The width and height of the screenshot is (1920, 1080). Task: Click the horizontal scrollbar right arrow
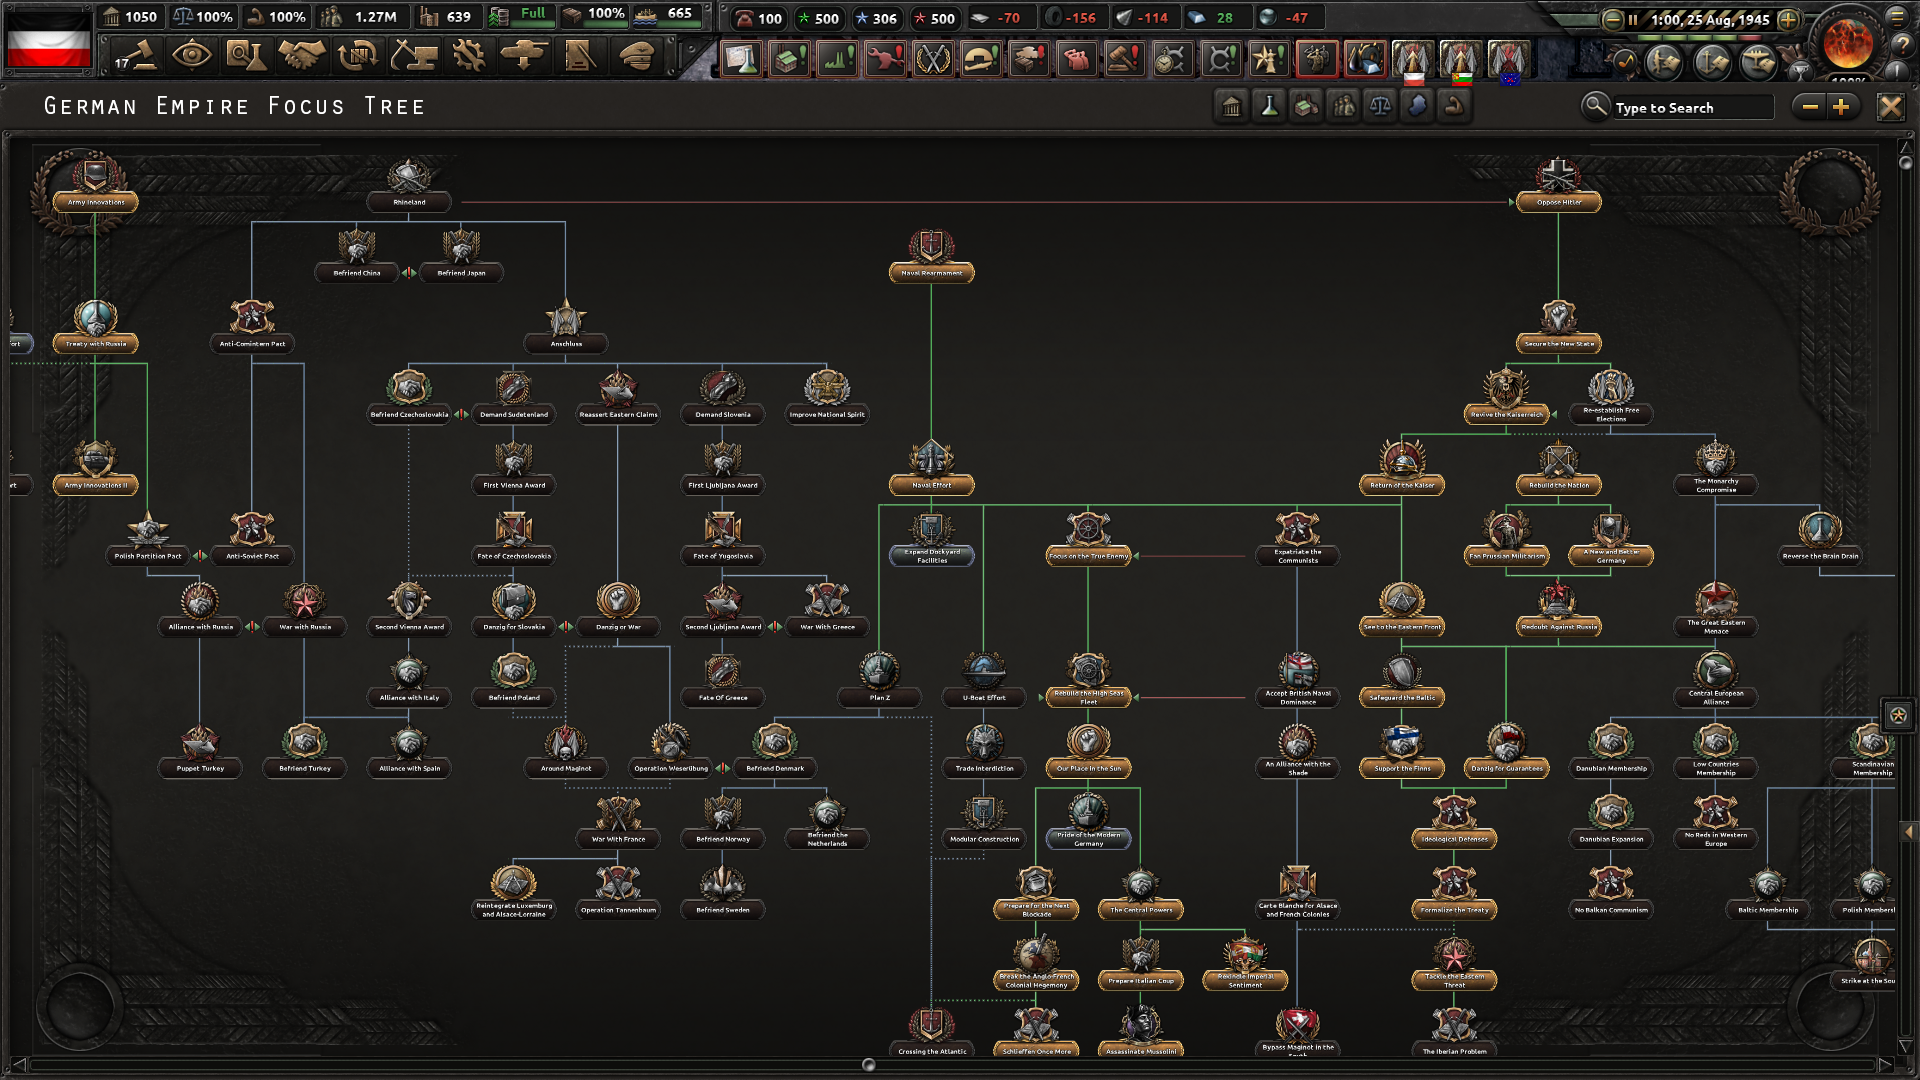pos(1885,1065)
